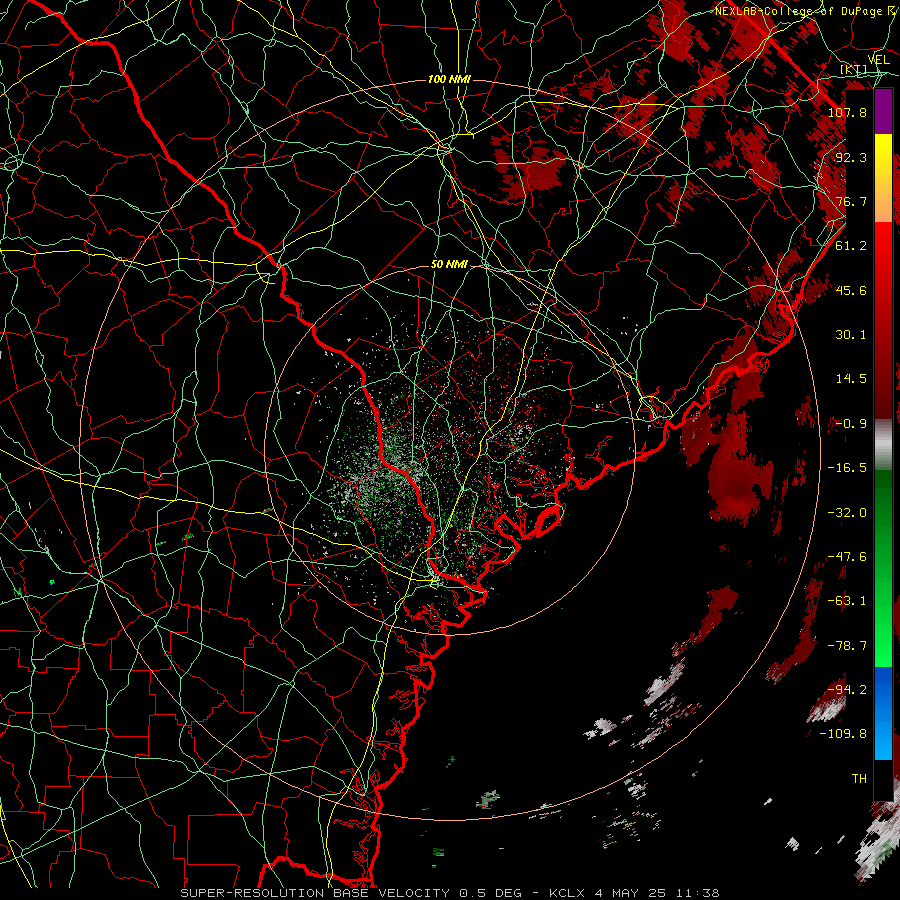
Task: Click the 100 NMI range ring label
Action: 449,79
